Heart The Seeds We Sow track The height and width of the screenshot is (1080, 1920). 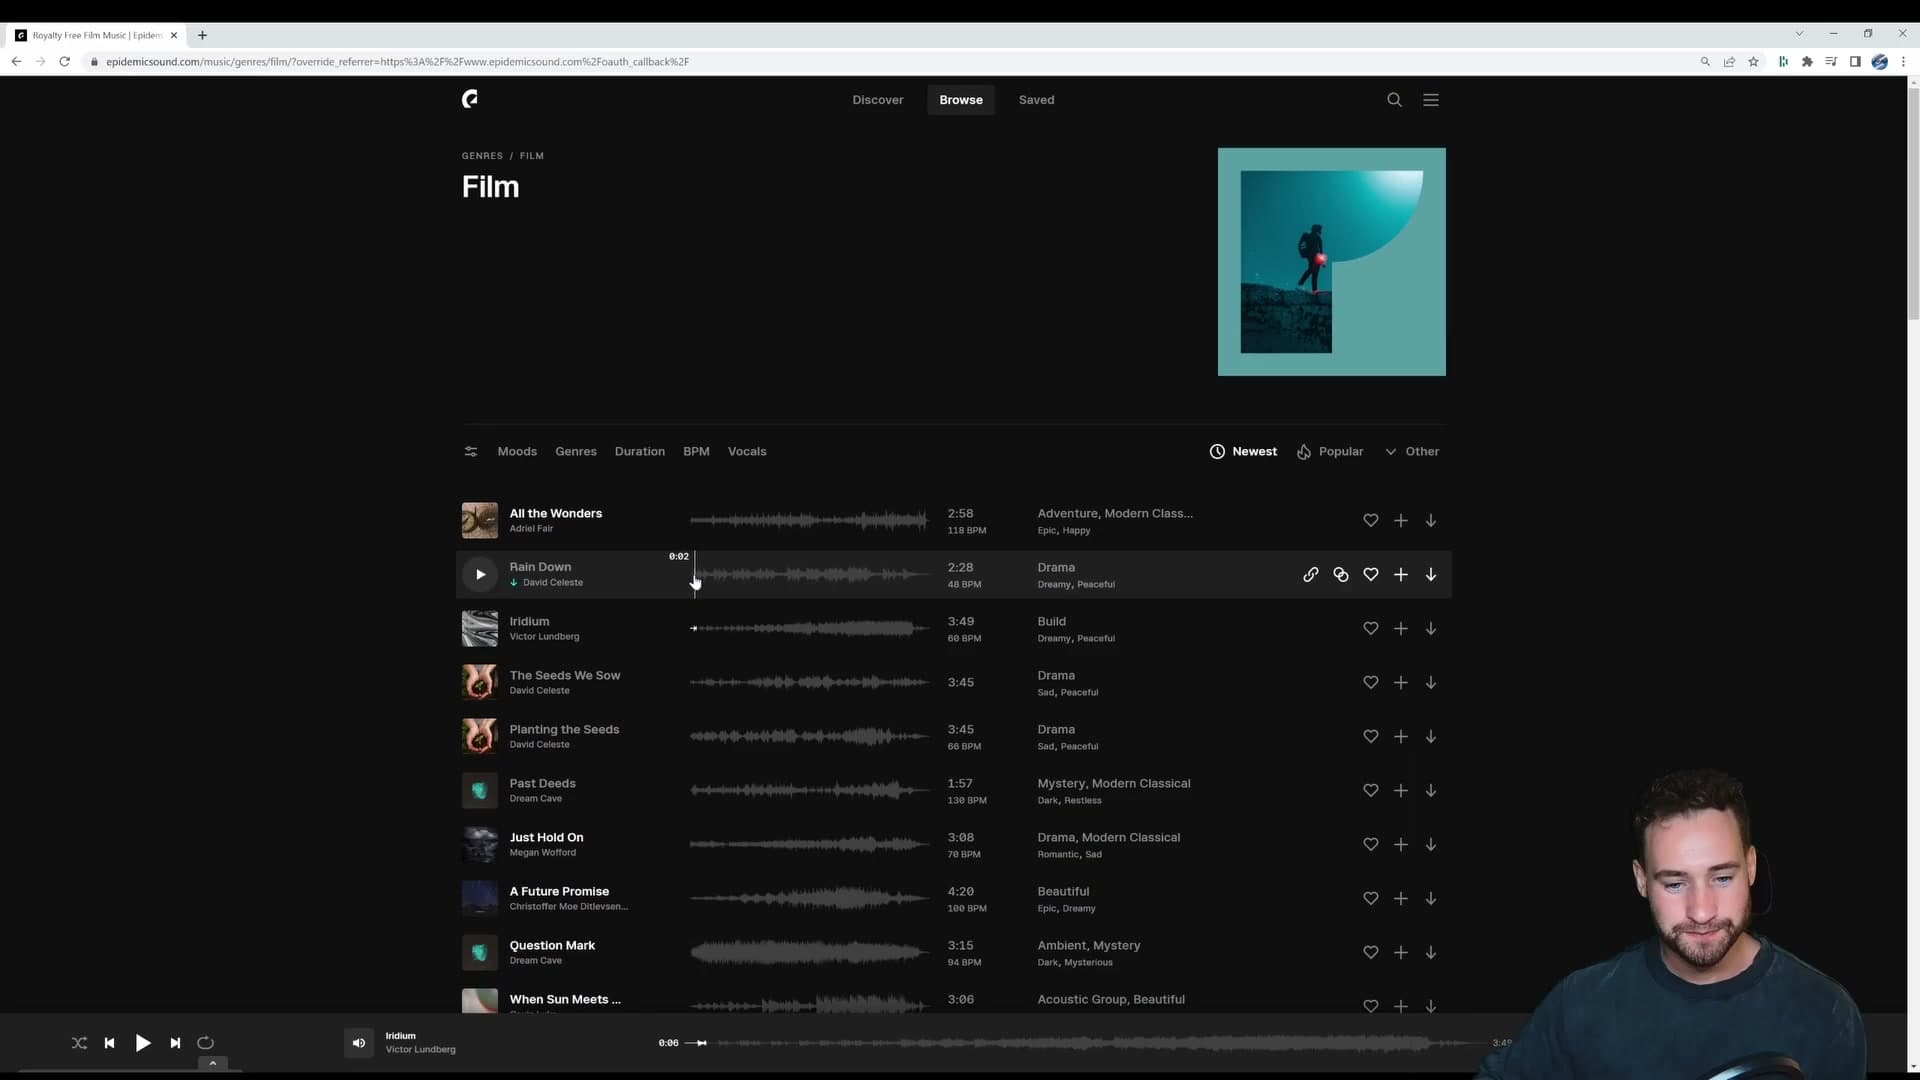1371,682
